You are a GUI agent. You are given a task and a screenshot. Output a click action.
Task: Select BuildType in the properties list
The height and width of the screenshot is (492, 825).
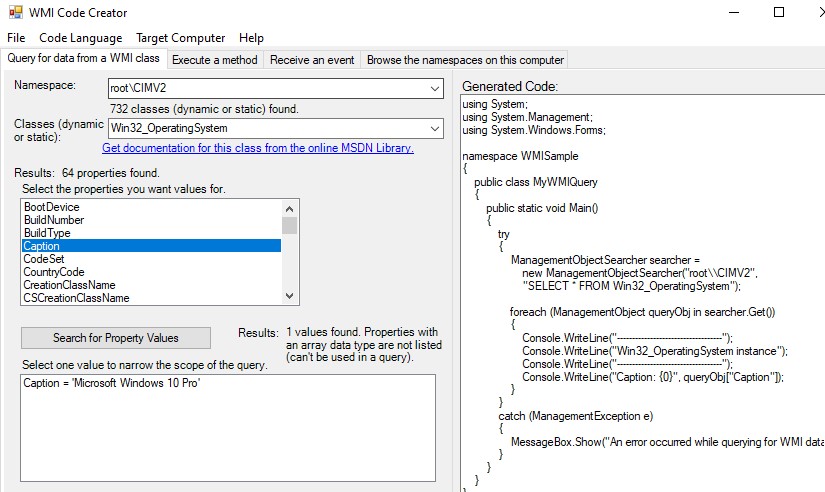click(x=152, y=233)
